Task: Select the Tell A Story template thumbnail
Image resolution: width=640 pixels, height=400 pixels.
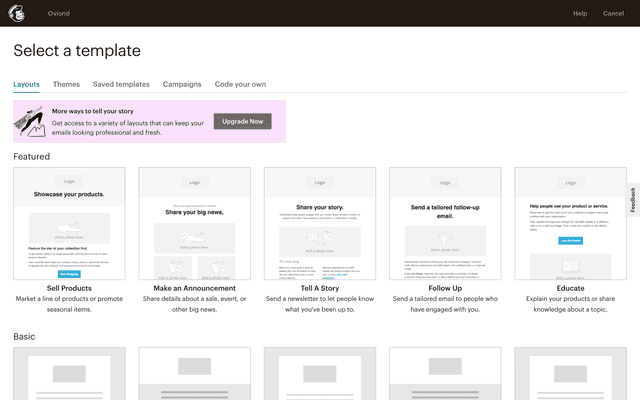Action: pos(320,223)
